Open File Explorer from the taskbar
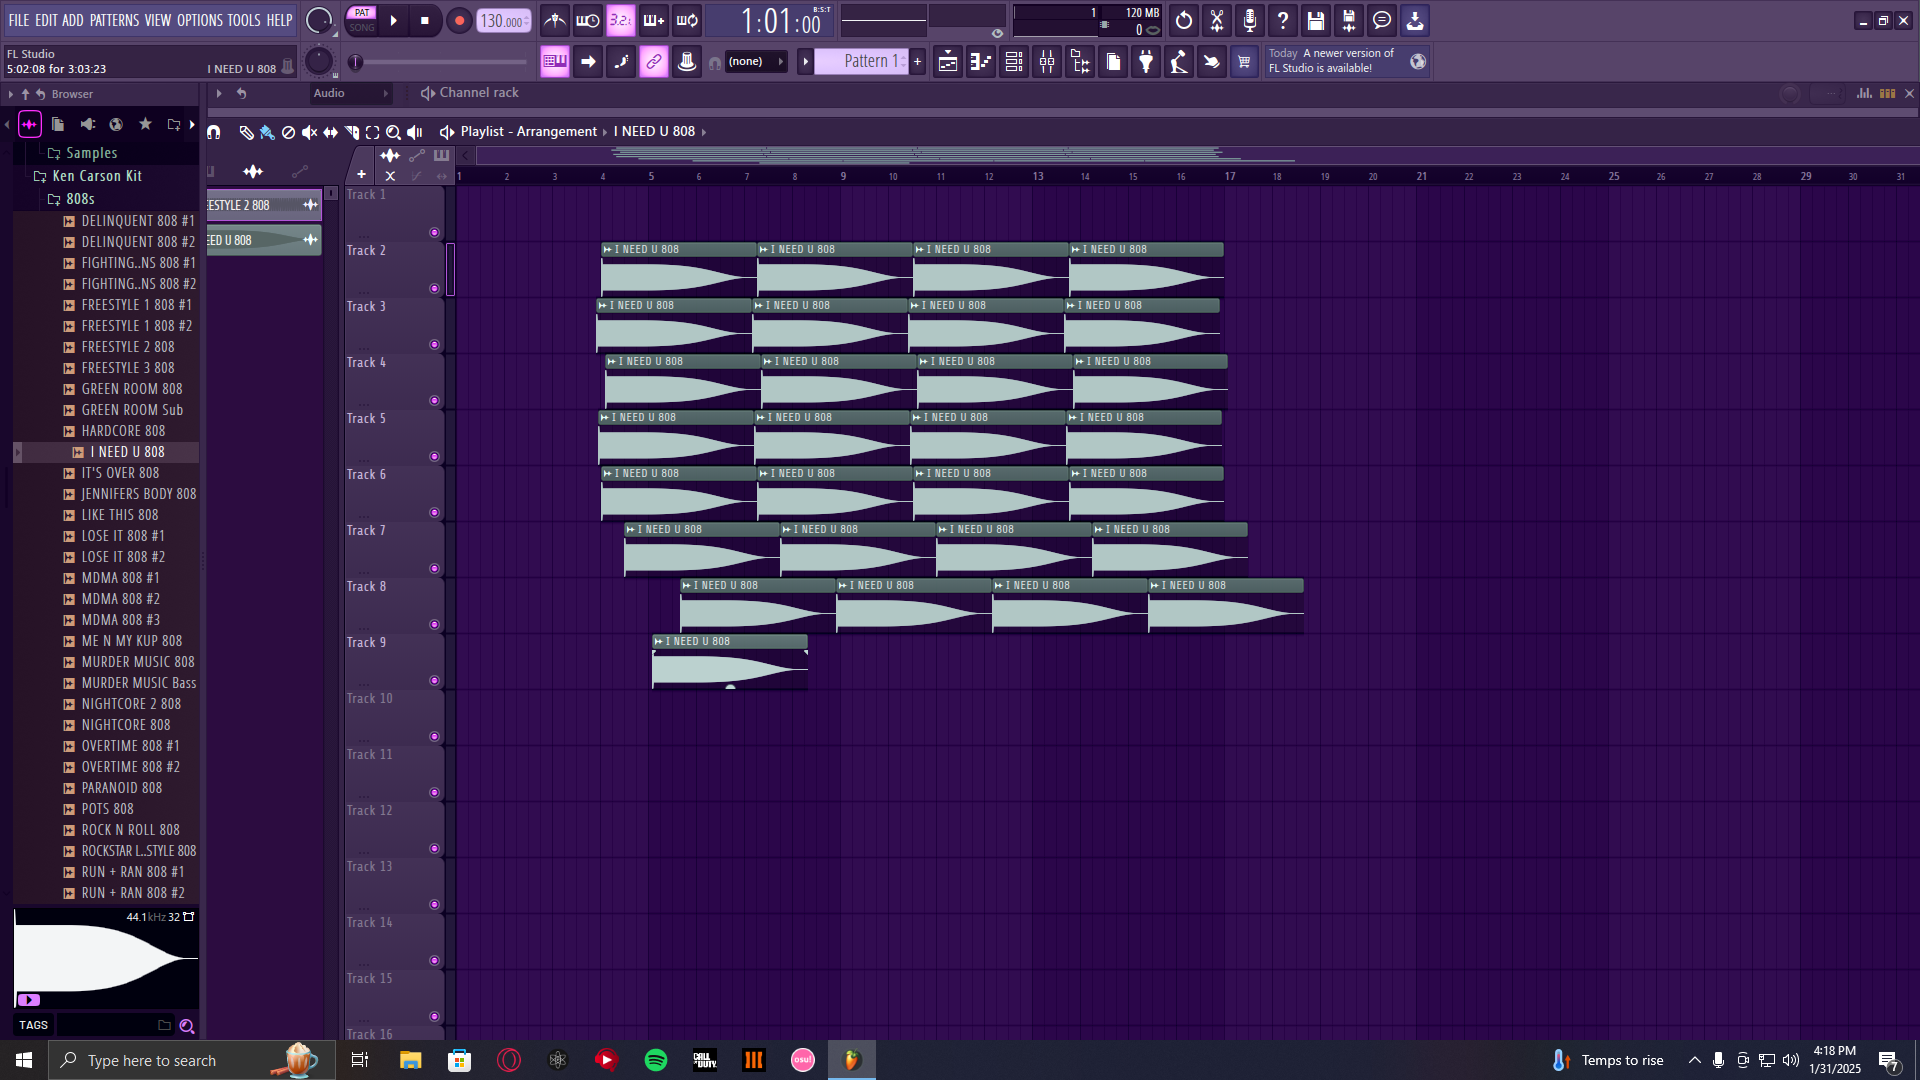The width and height of the screenshot is (1920, 1080). pyautogui.click(x=410, y=1060)
